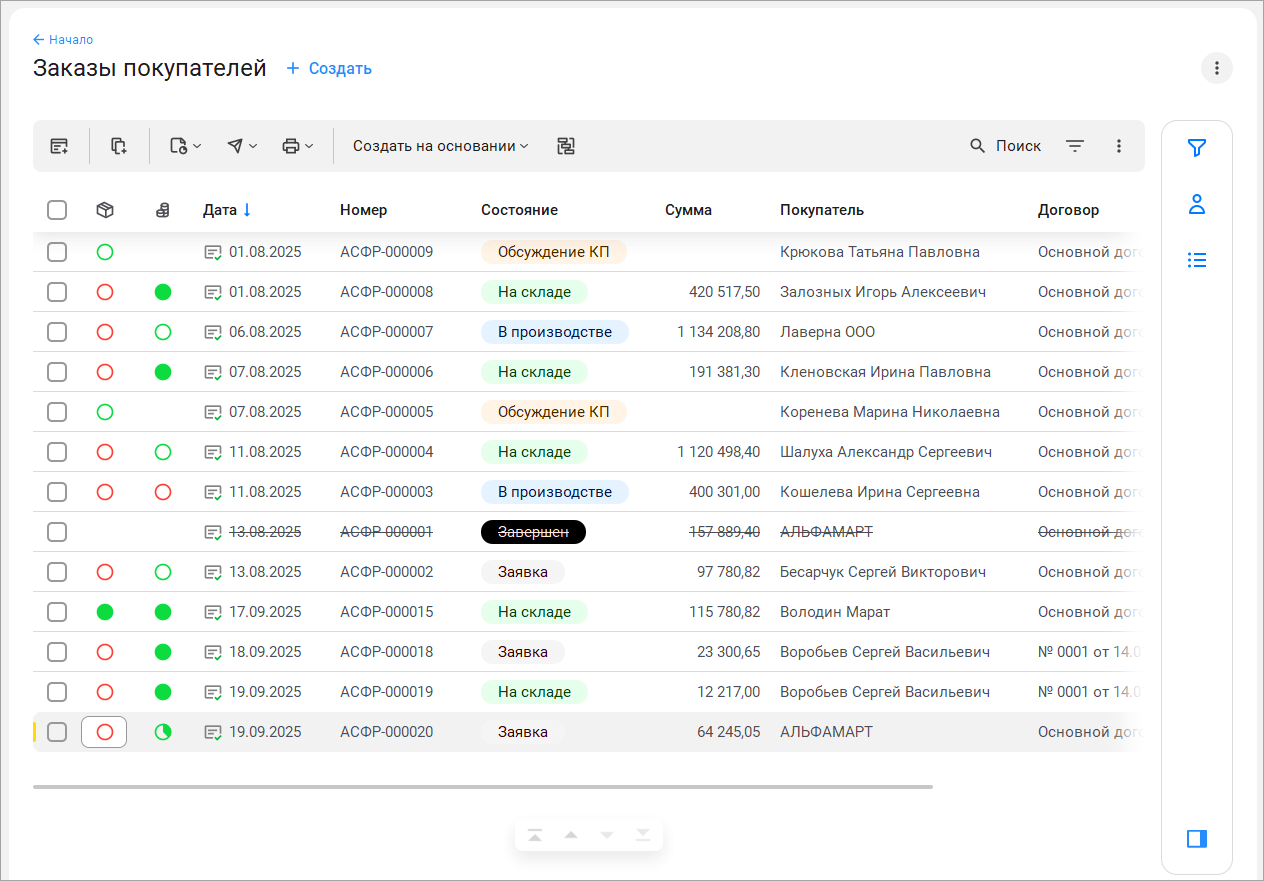The height and width of the screenshot is (881, 1264).
Task: Toggle the side panel collapse icon
Action: click(x=1197, y=838)
